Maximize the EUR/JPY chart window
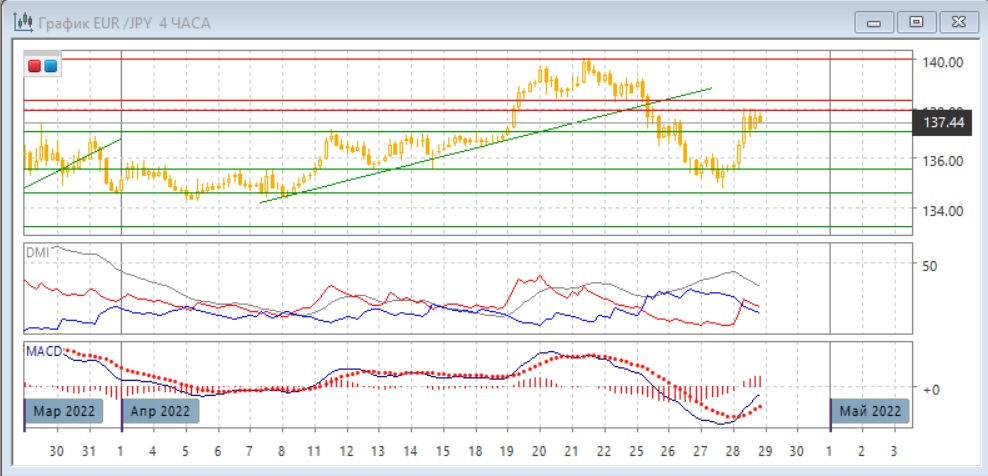Viewport: 988px width, 476px height. tap(915, 20)
